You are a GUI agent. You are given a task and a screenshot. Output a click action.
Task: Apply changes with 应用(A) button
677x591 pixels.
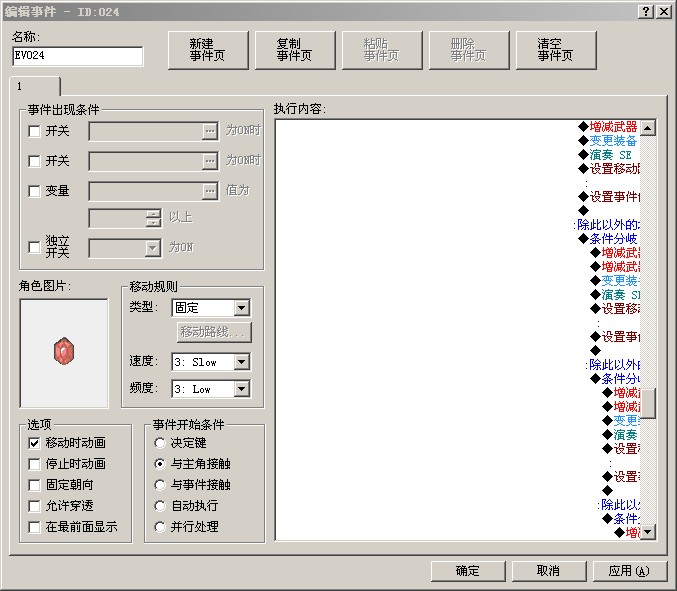click(630, 571)
